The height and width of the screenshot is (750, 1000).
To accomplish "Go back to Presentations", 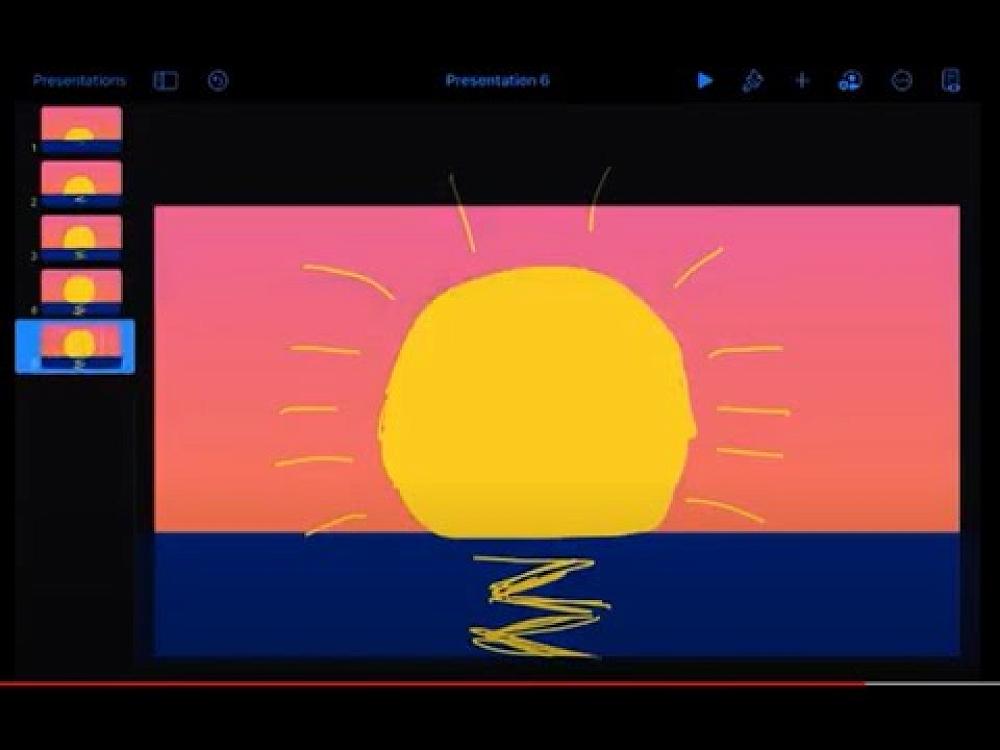I will pos(80,79).
